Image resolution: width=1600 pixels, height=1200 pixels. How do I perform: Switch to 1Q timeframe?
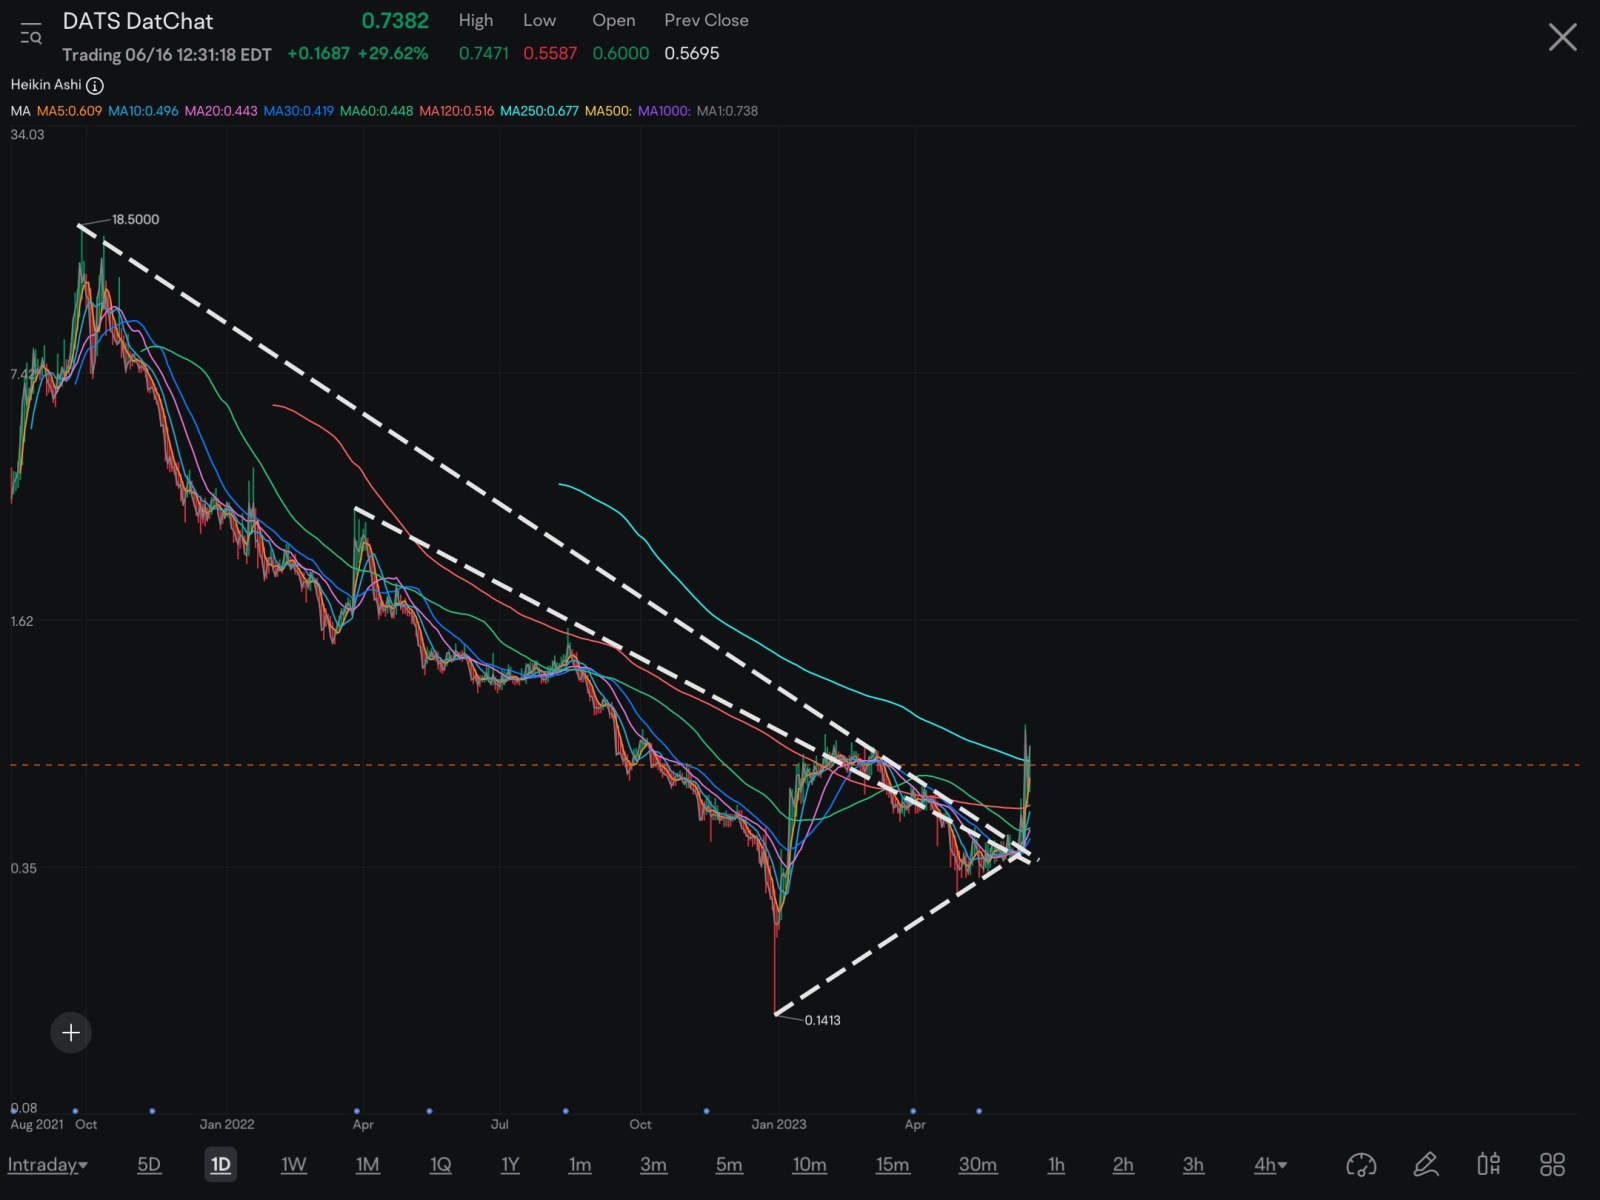441,1165
